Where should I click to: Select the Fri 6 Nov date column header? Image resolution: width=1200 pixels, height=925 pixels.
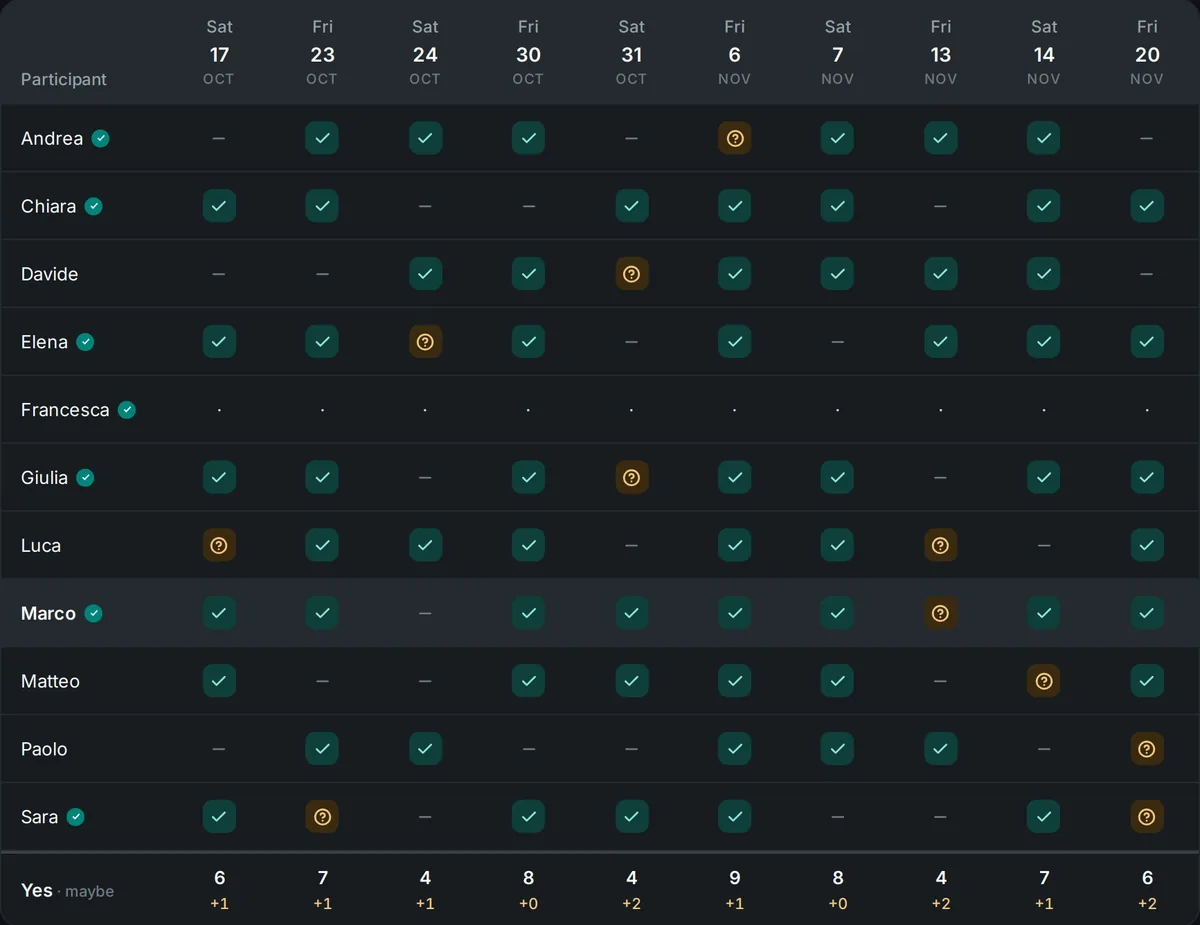[734, 52]
